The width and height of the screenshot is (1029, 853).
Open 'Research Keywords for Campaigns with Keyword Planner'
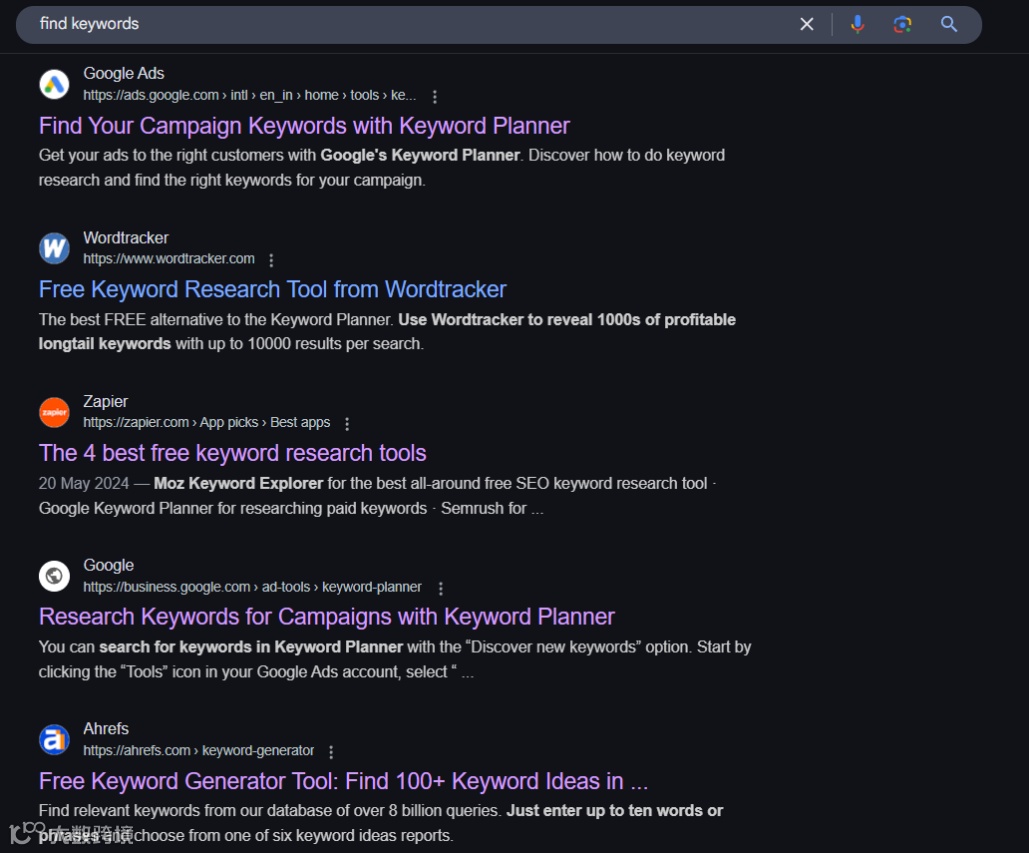pyautogui.click(x=326, y=617)
